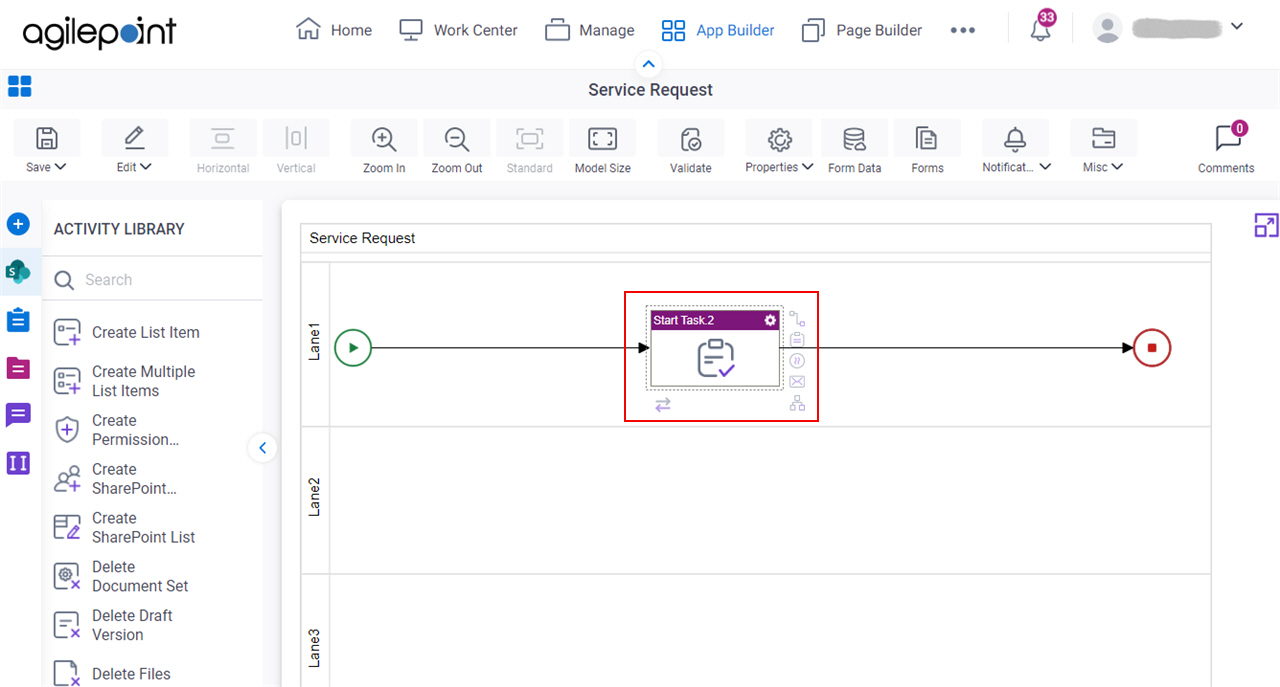Open more navigation options ellipsis

click(963, 30)
